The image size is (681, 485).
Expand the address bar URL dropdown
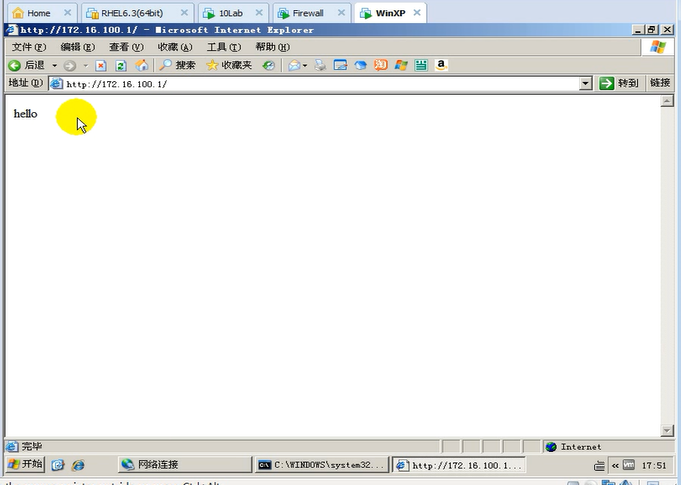click(586, 84)
